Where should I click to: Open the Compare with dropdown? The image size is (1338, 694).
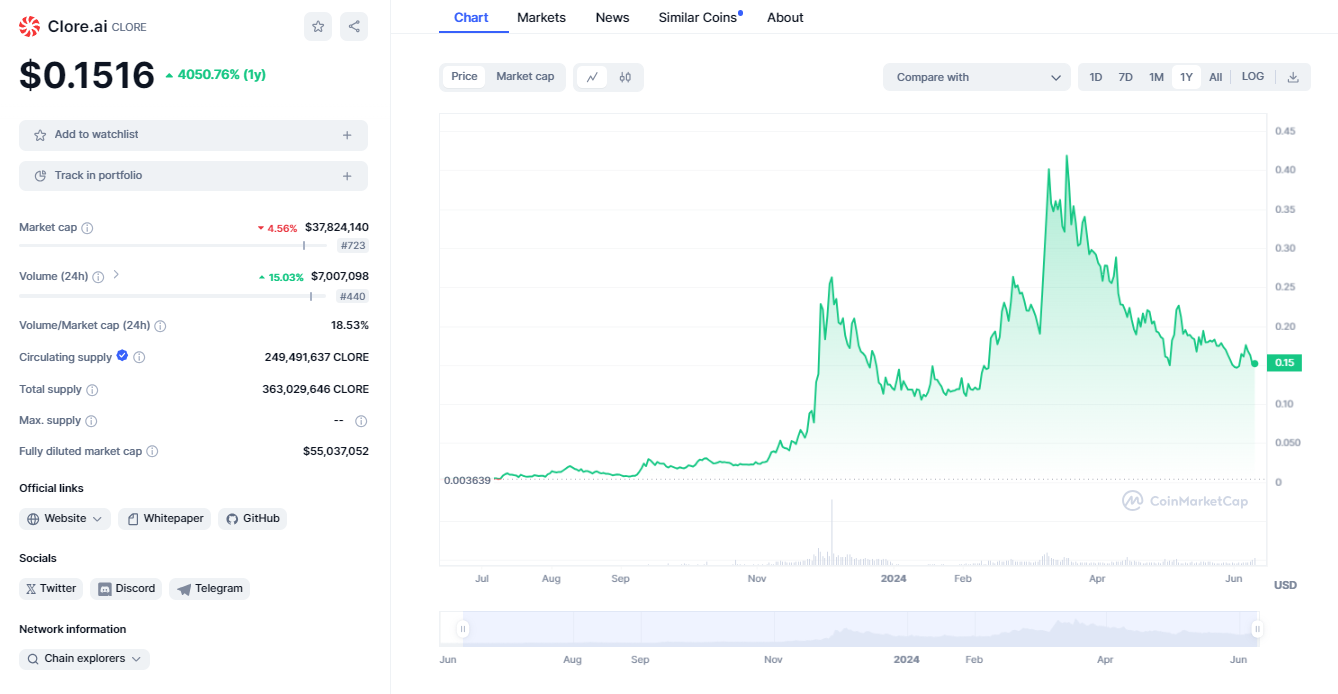[976, 77]
